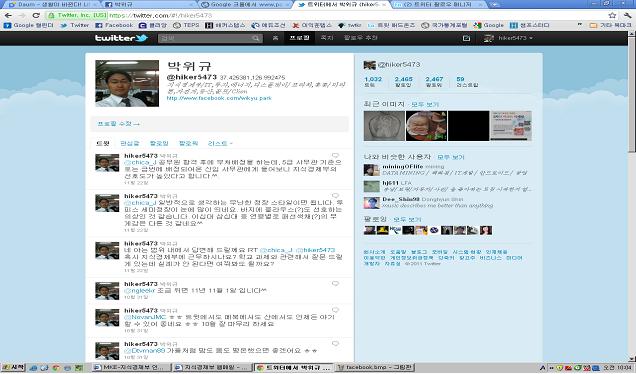Click the browser Reload icon
The height and width of the screenshot is (374, 636).
tap(36, 15)
